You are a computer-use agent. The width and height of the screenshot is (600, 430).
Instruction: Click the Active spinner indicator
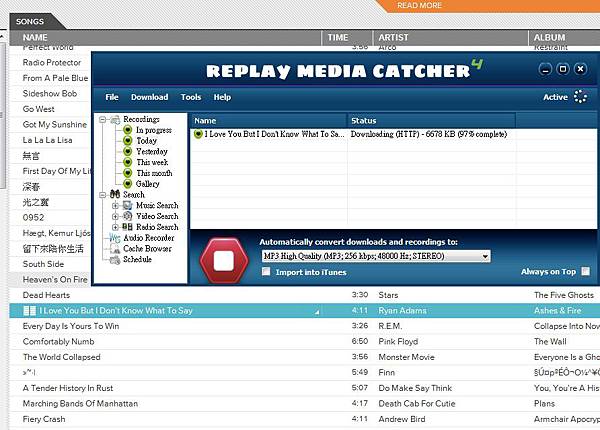580,97
